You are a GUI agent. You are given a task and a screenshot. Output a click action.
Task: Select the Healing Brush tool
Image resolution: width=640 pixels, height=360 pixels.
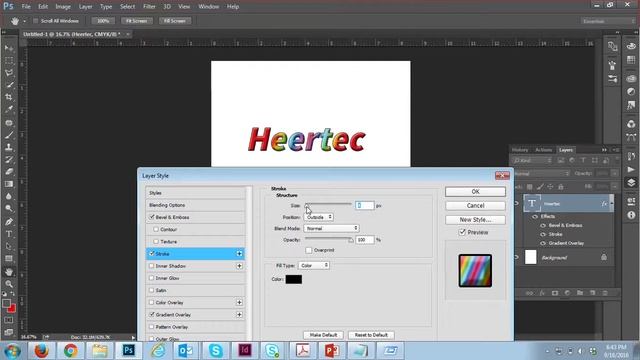9,122
